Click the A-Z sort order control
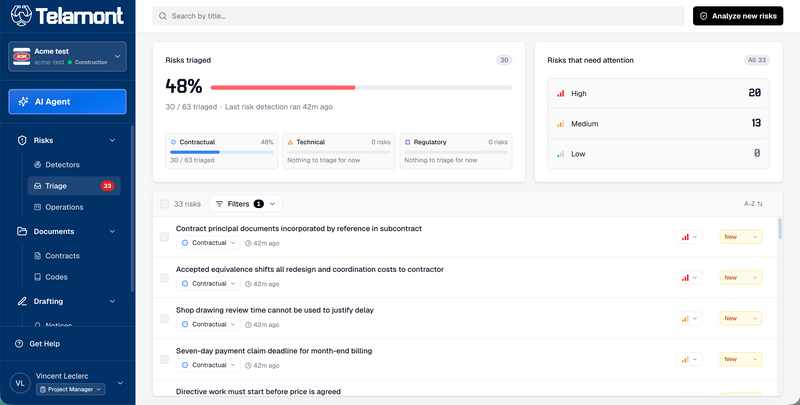Screen dimensions: 800x405 [753, 204]
